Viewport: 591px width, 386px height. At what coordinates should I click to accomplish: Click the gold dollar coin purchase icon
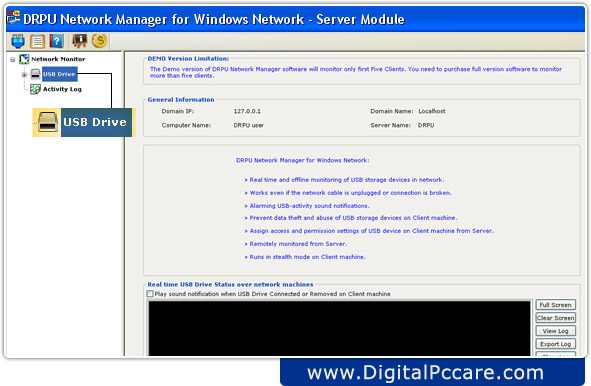[x=100, y=41]
